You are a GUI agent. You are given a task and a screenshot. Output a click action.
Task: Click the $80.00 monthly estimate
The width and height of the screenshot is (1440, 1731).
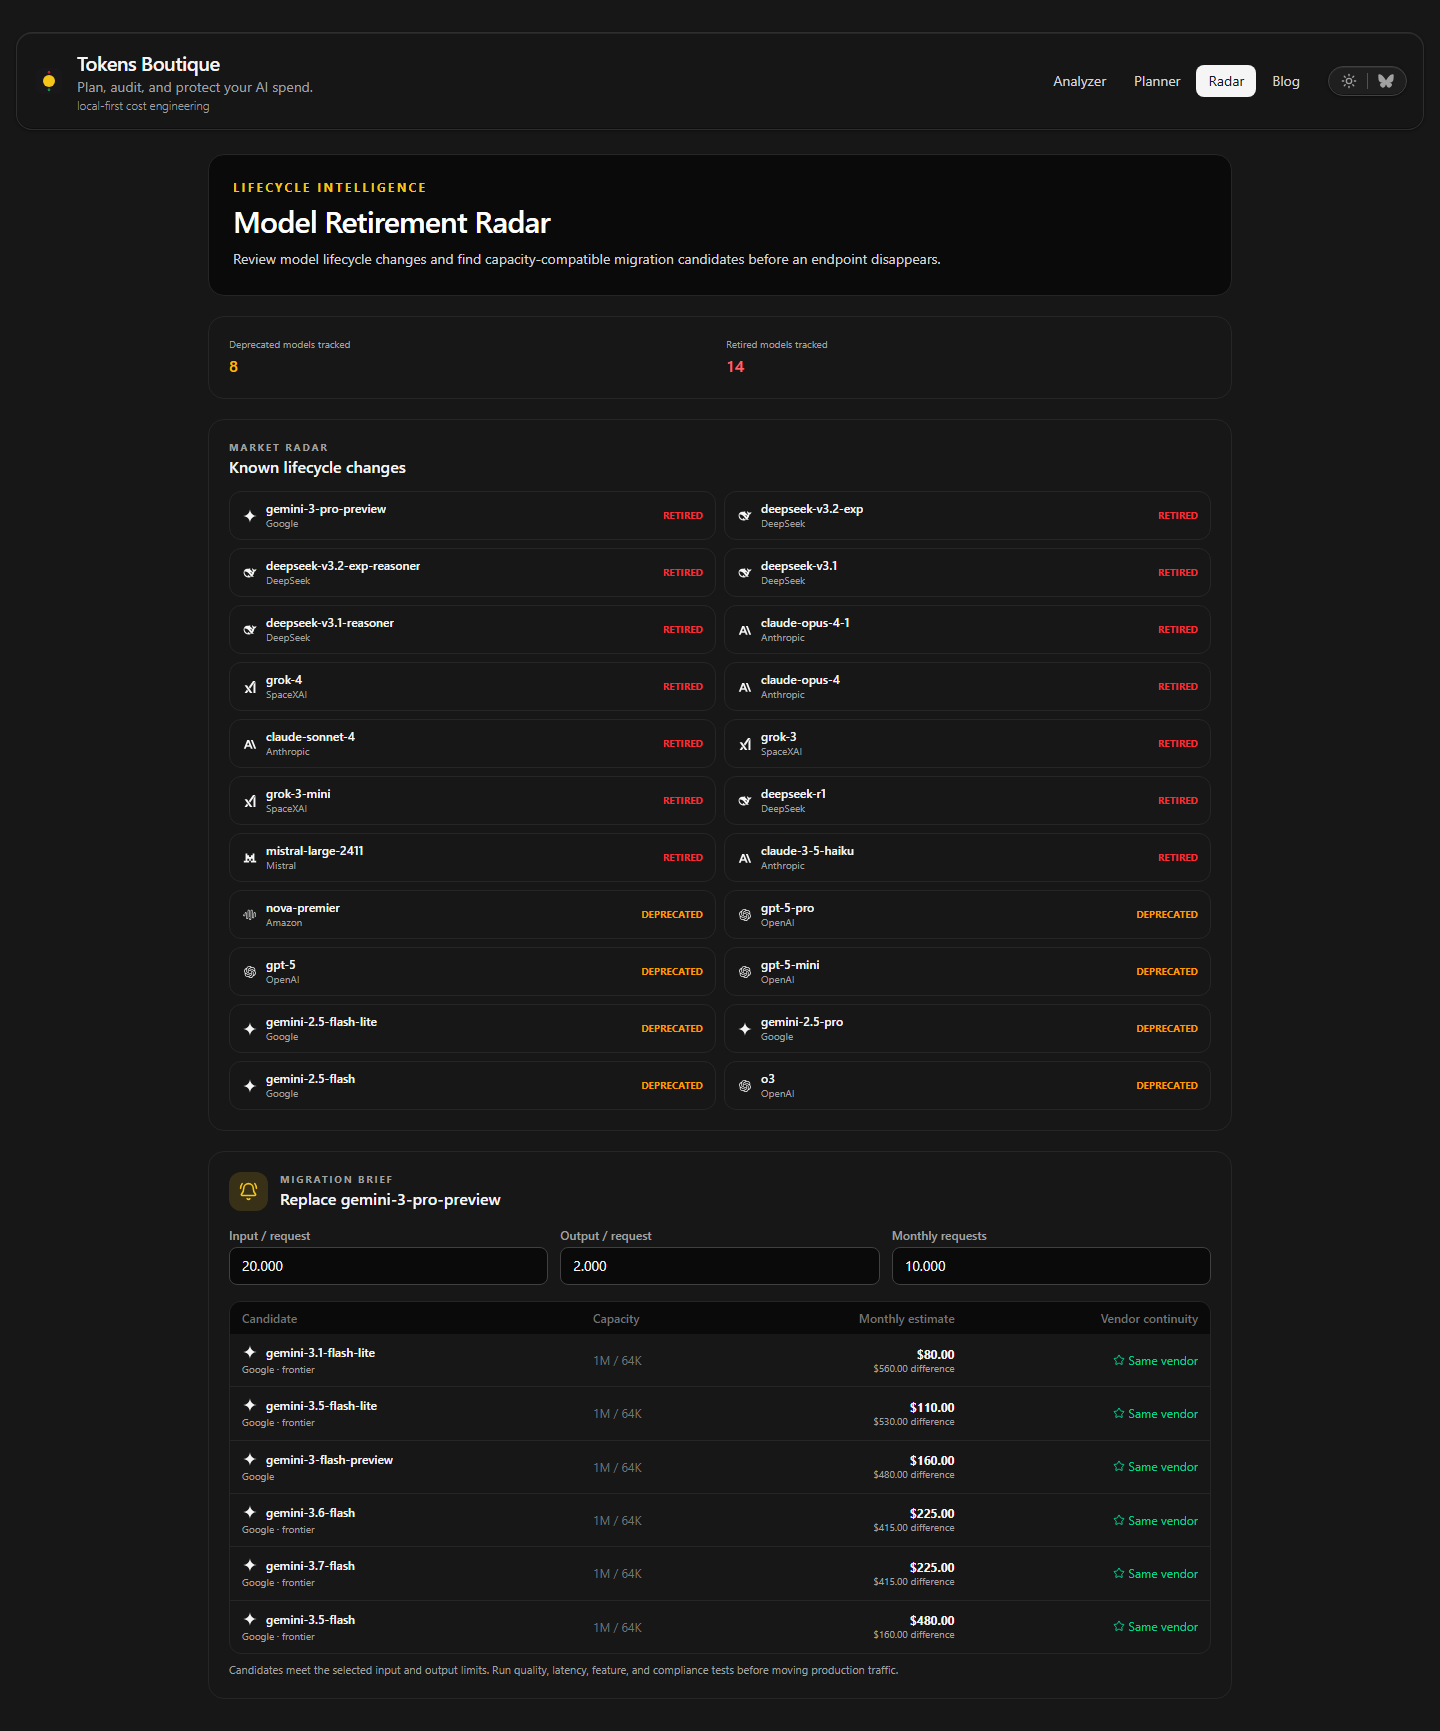pyautogui.click(x=936, y=1355)
